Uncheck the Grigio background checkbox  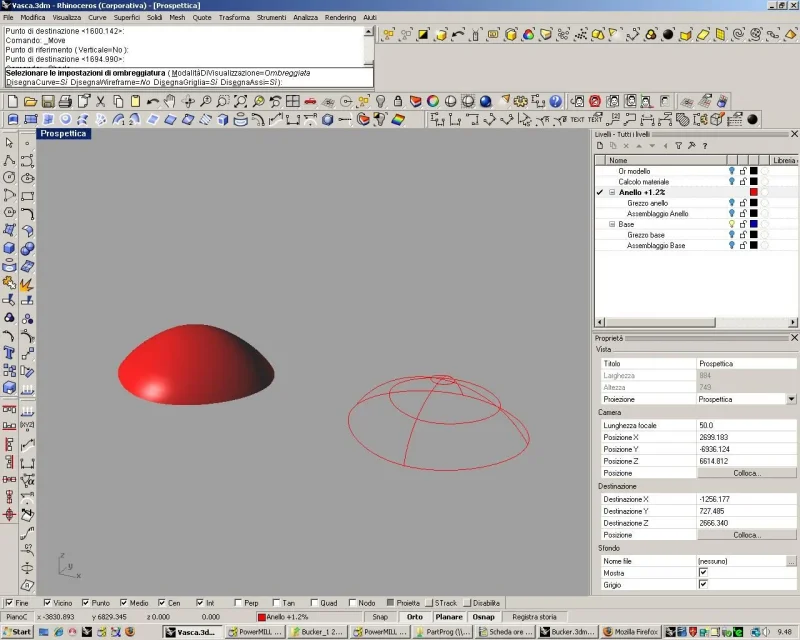click(x=703, y=584)
